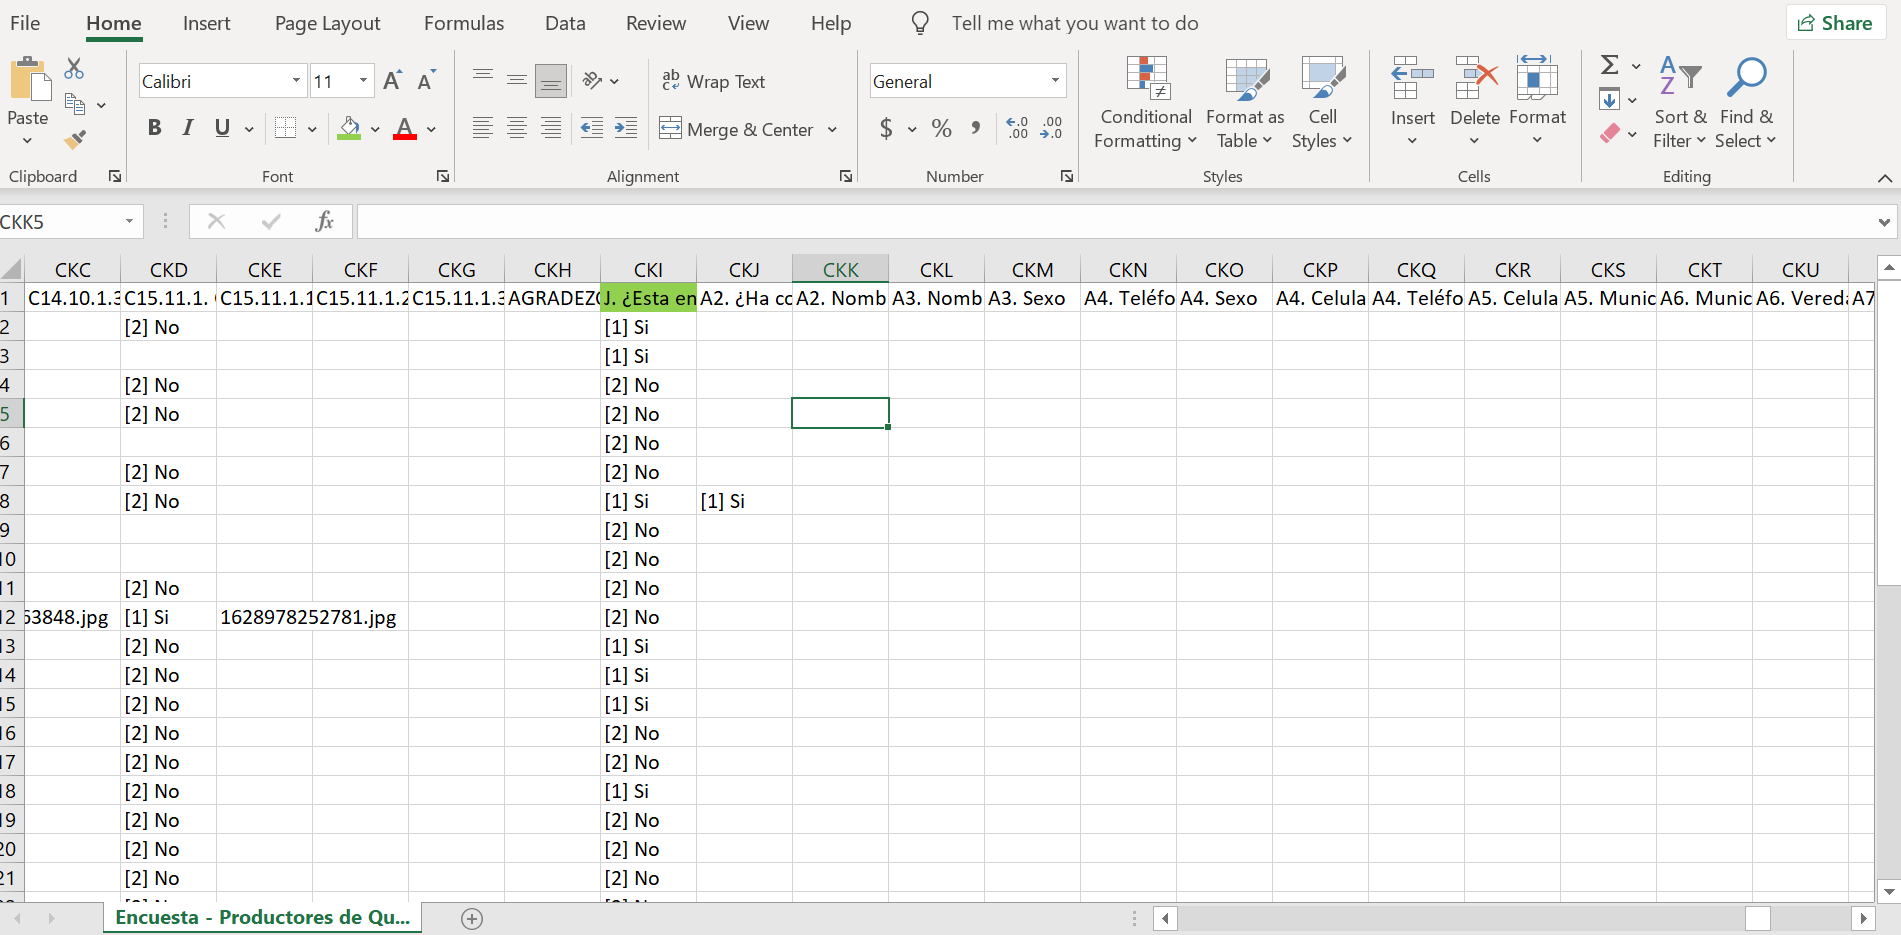Open the Page Layout tab

click(327, 24)
